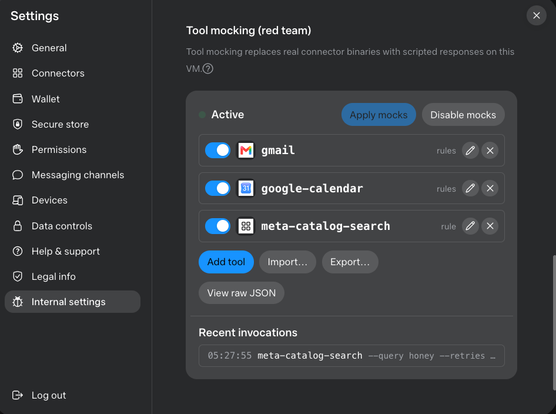Image resolution: width=556 pixels, height=414 pixels.
Task: Edit gmail mock rules with pencil
Action: tap(470, 151)
